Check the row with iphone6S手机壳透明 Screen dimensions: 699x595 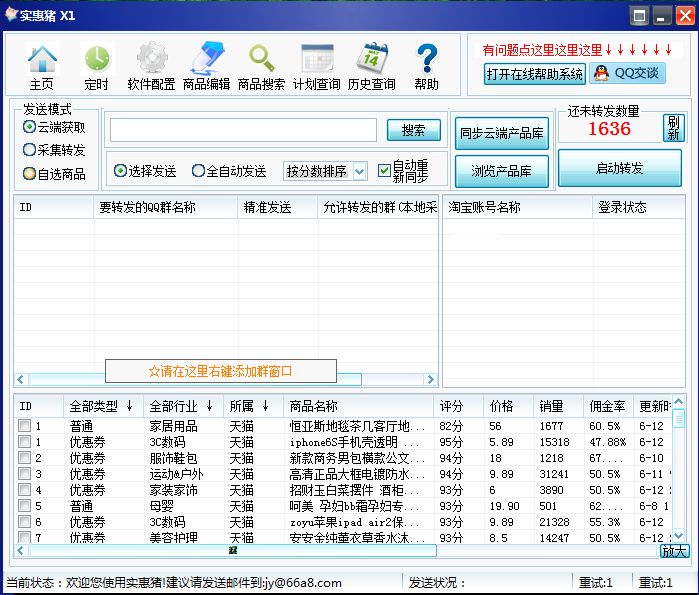pos(25,442)
